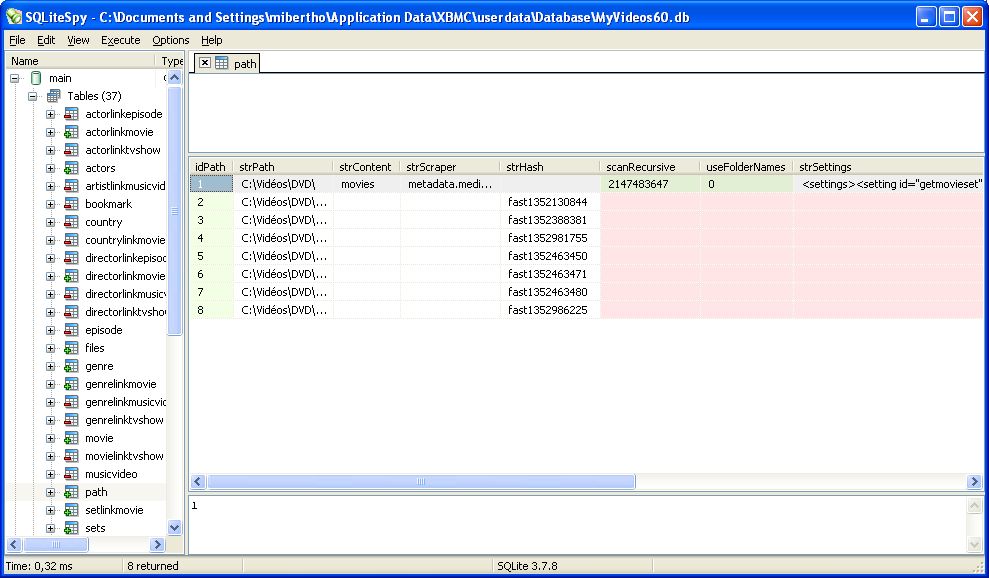Click the files table icon
Screen dimensions: 989x578
coord(71,348)
